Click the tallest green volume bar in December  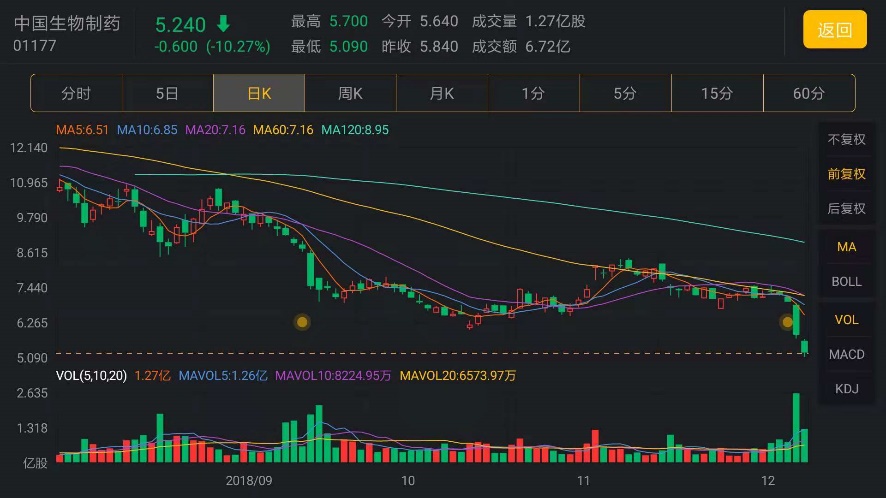[796, 427]
